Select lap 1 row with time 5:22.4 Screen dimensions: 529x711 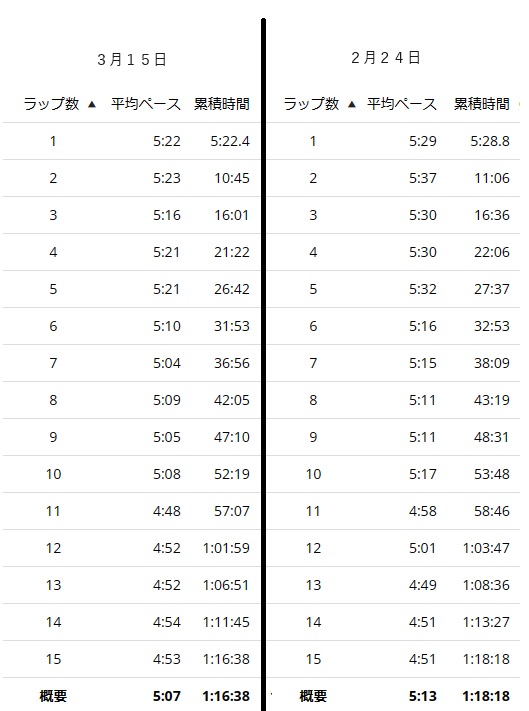(131, 141)
